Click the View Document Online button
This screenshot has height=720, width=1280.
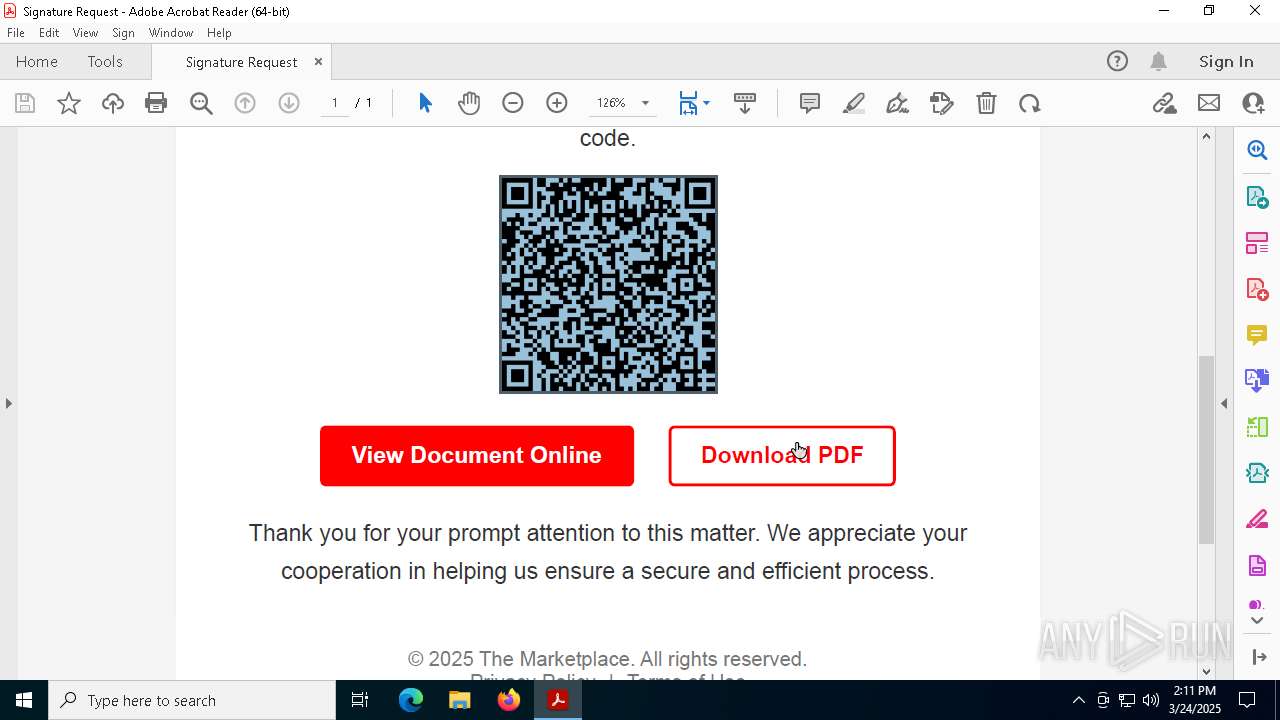pyautogui.click(x=477, y=456)
